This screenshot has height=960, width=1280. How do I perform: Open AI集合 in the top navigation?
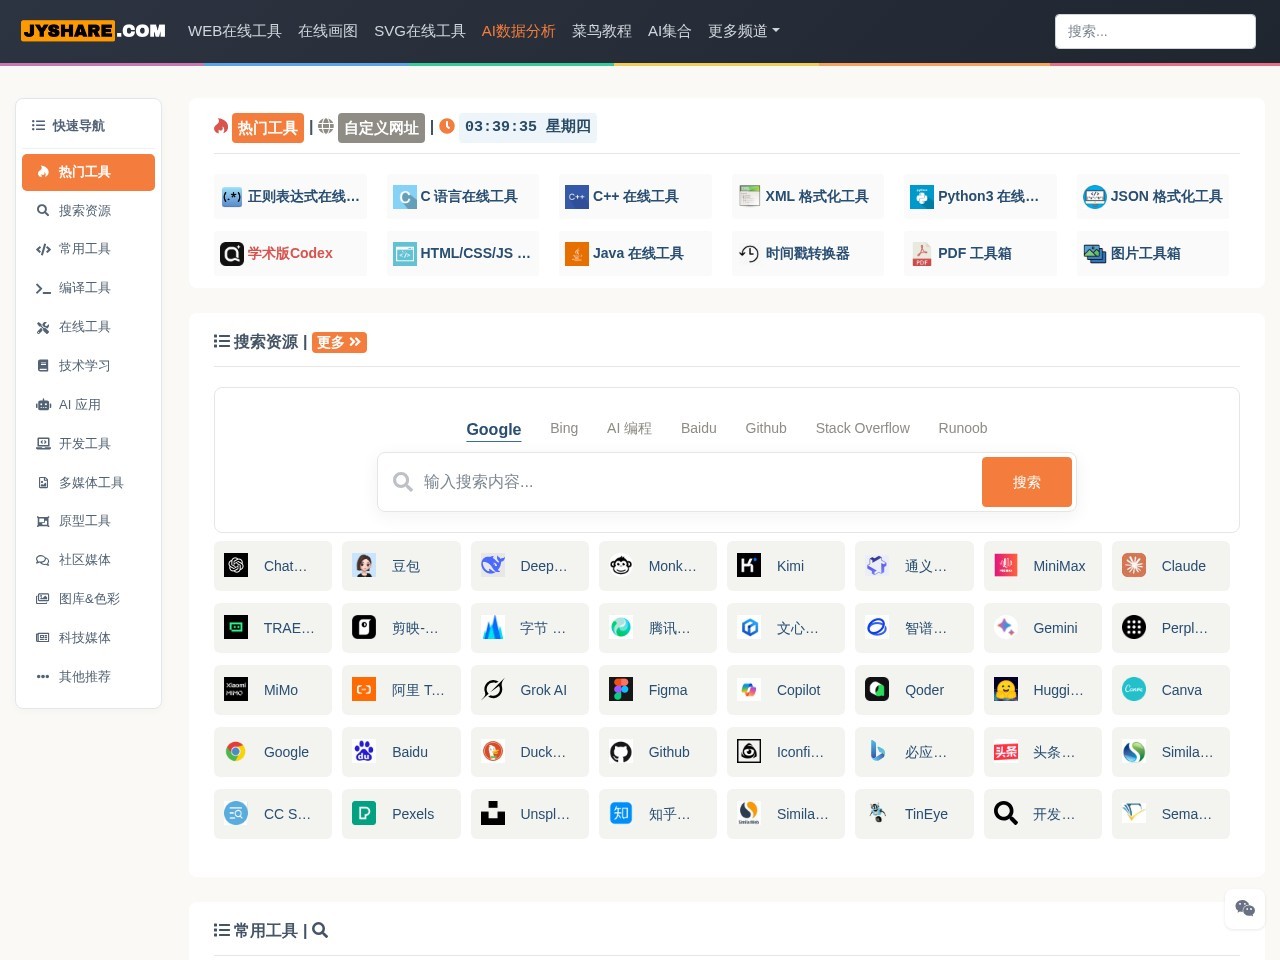[670, 31]
